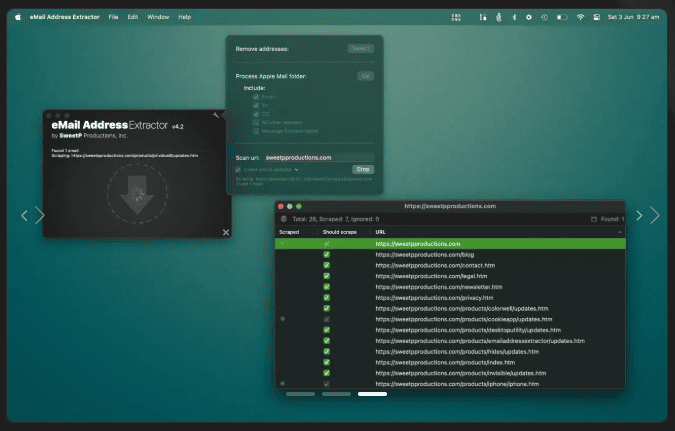675x431 pixels.
Task: Uncheck Should scrape for newsletter.htm
Action: click(x=327, y=287)
